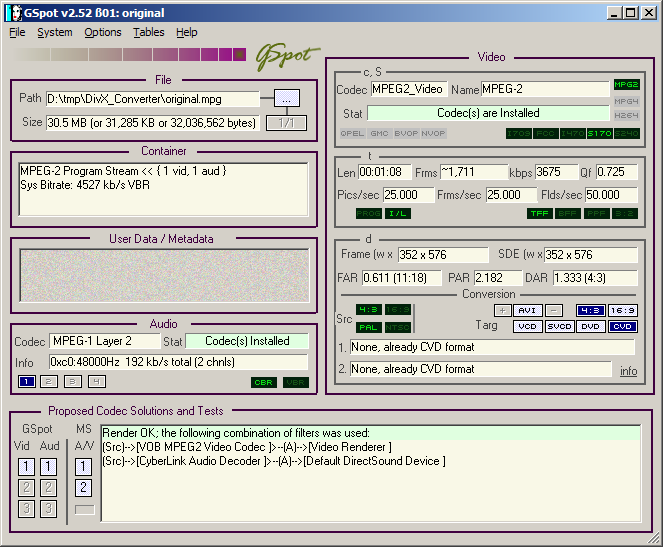The height and width of the screenshot is (547, 663).
Task: Toggle the VCD target format
Action: tap(527, 327)
